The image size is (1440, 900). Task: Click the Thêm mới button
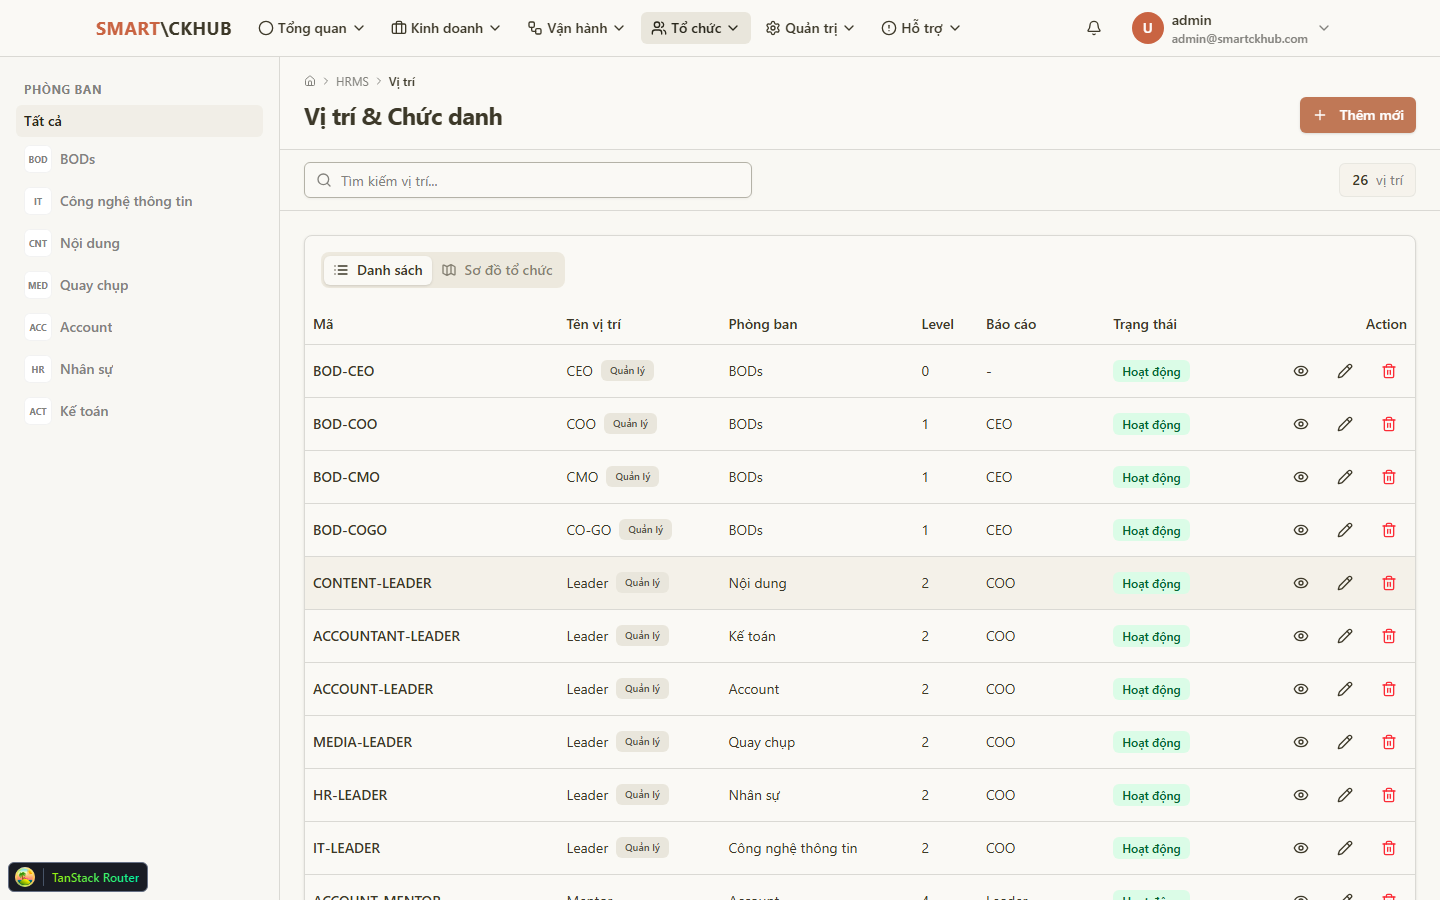point(1357,115)
